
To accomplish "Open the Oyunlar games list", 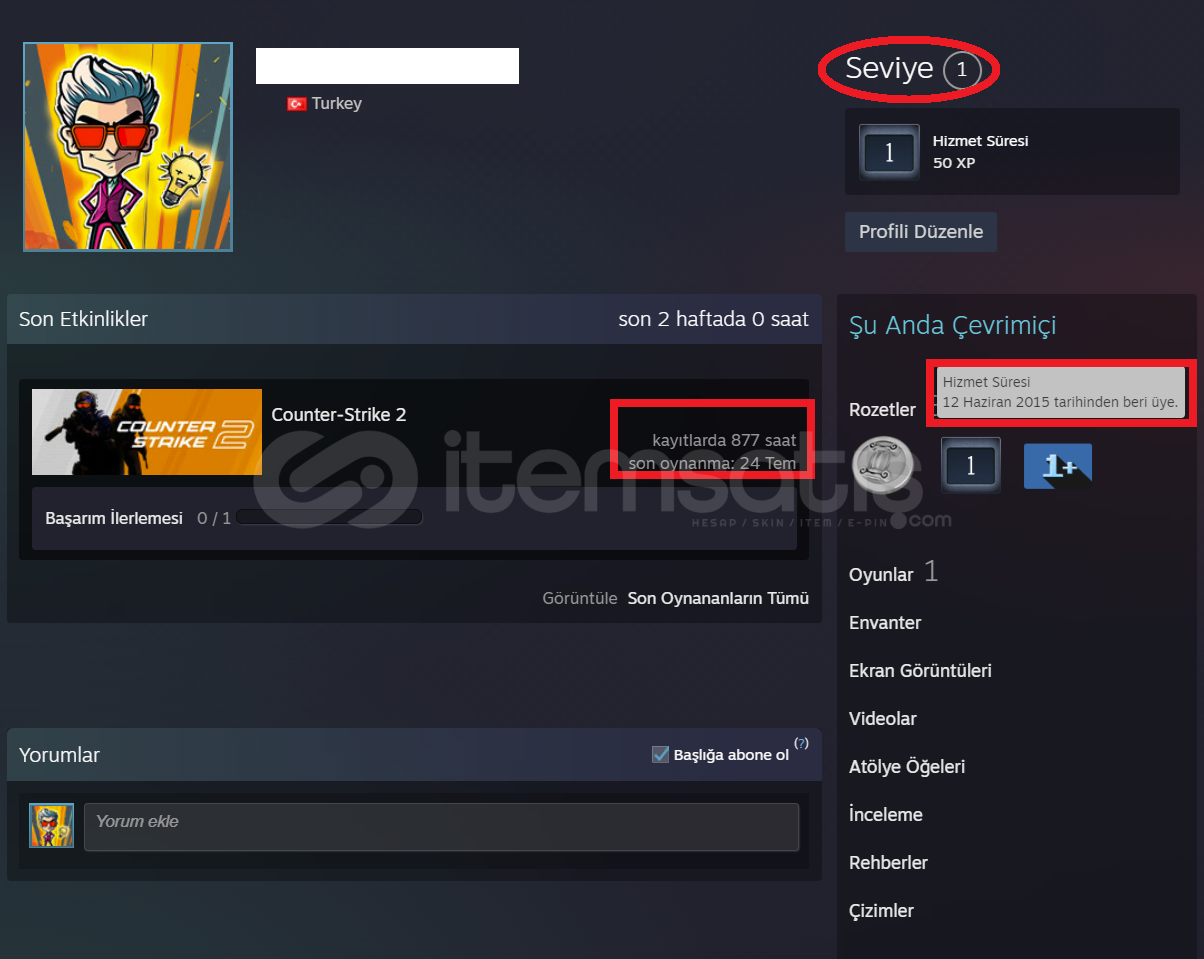I will (881, 575).
